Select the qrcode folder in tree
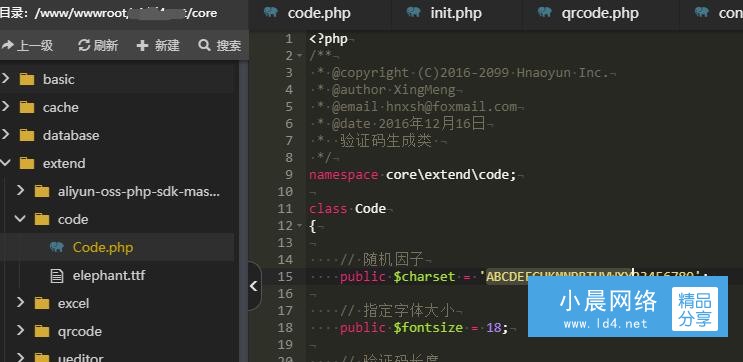Screen dimensions: 743x362 click(80, 331)
